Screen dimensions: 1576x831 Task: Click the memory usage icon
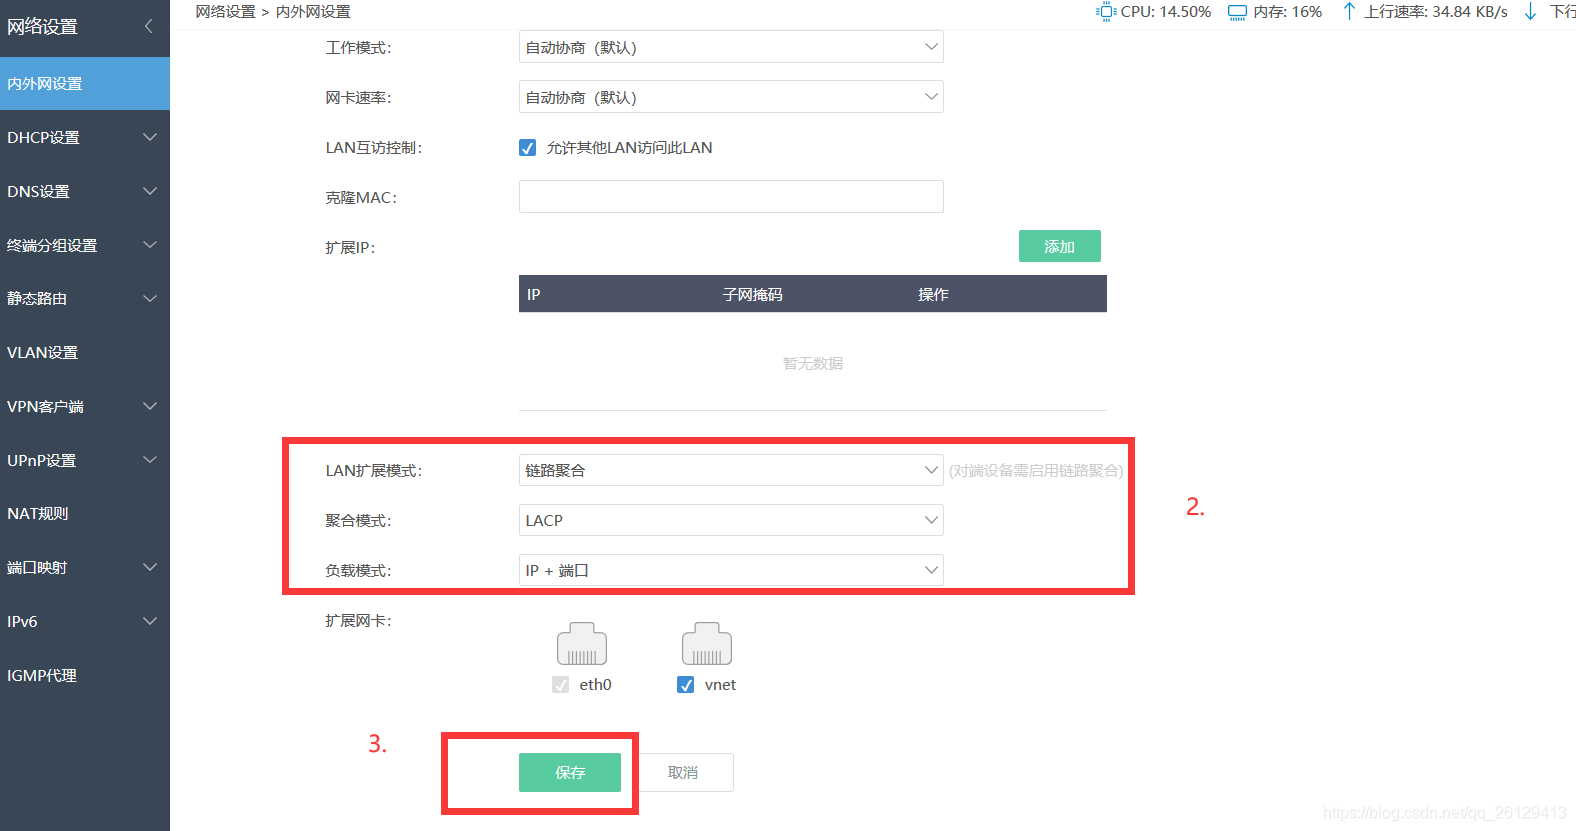tap(1237, 12)
